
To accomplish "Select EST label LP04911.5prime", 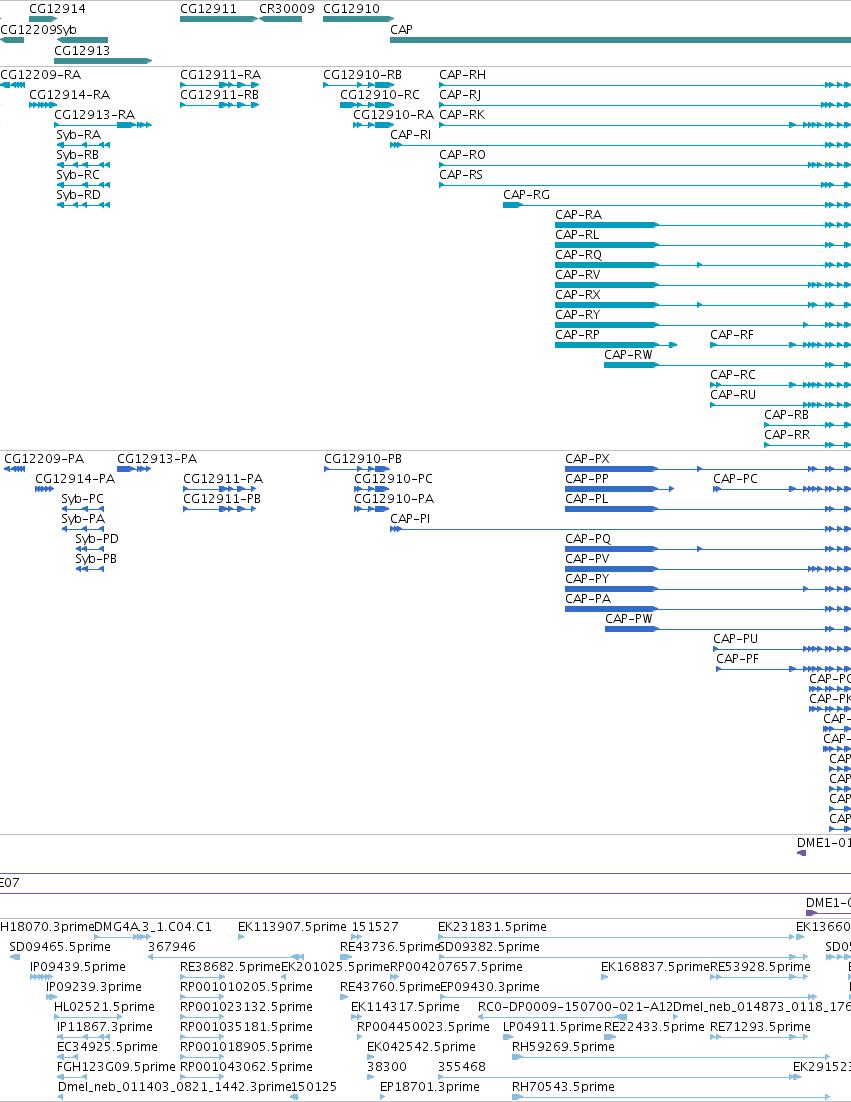I will tap(552, 1027).
